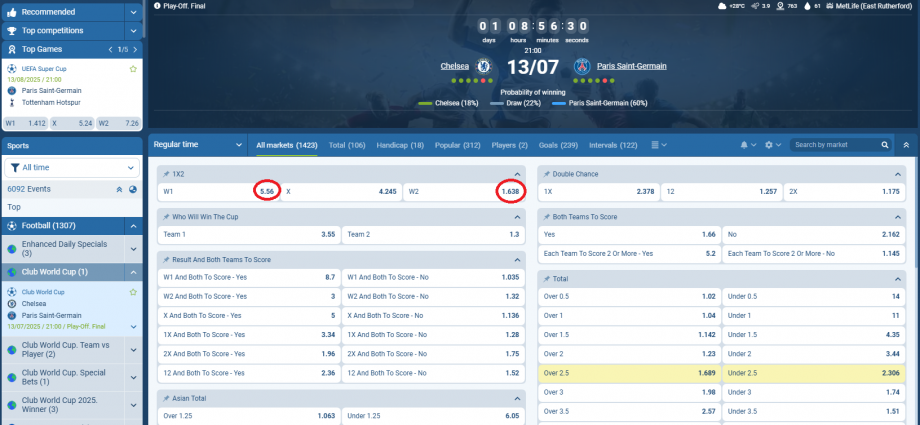Pin the Total market
Screen dimensions: 920x425
(547, 279)
